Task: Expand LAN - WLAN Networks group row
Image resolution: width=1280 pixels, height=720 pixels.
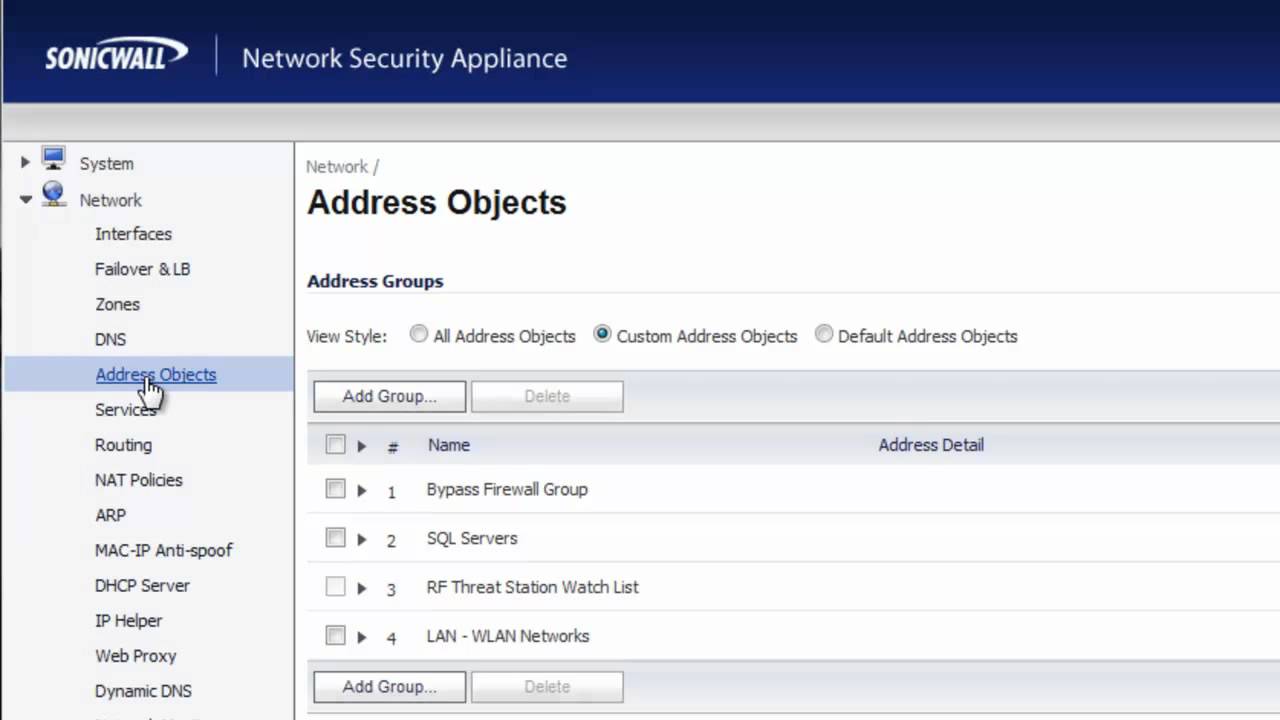Action: click(x=362, y=637)
